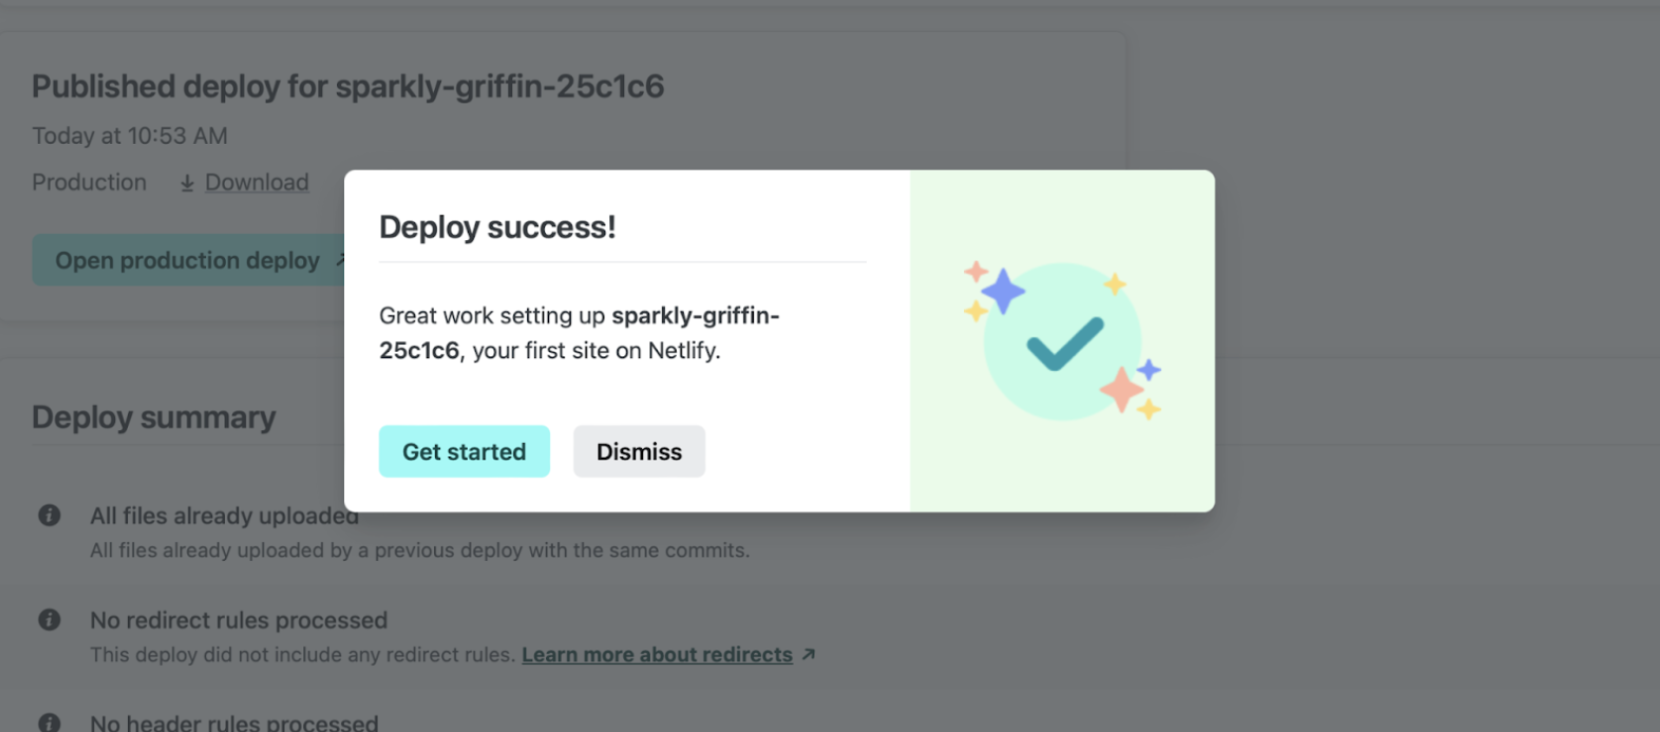Screen dimensions: 1660x732
Task: Click info icon beside No header rules processed
Action: pyautogui.click(x=49, y=722)
